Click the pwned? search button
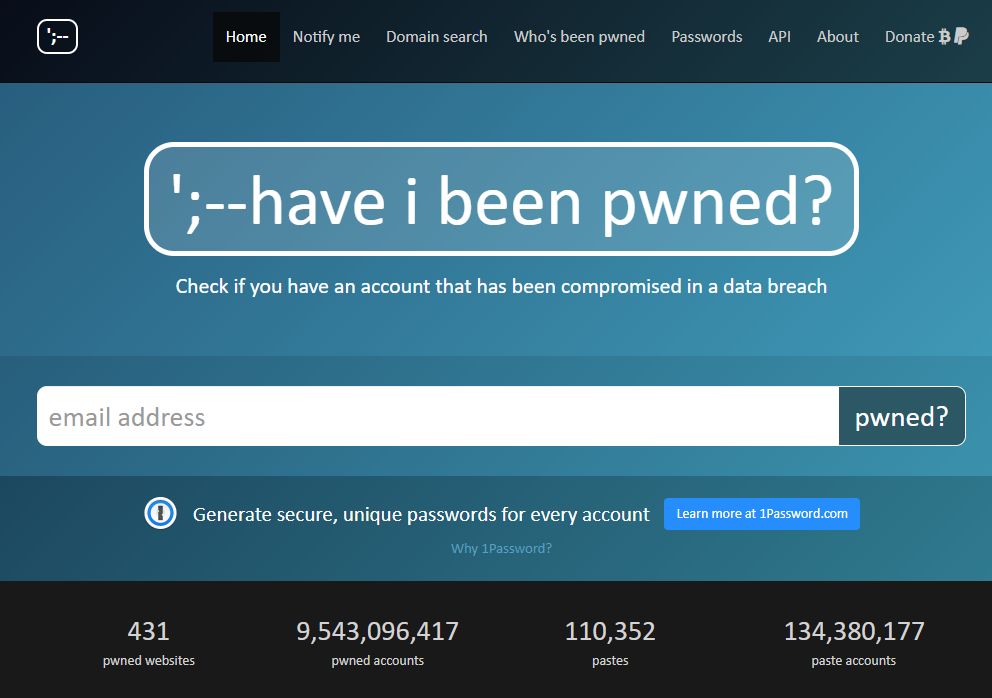This screenshot has width=992, height=698. [x=902, y=416]
